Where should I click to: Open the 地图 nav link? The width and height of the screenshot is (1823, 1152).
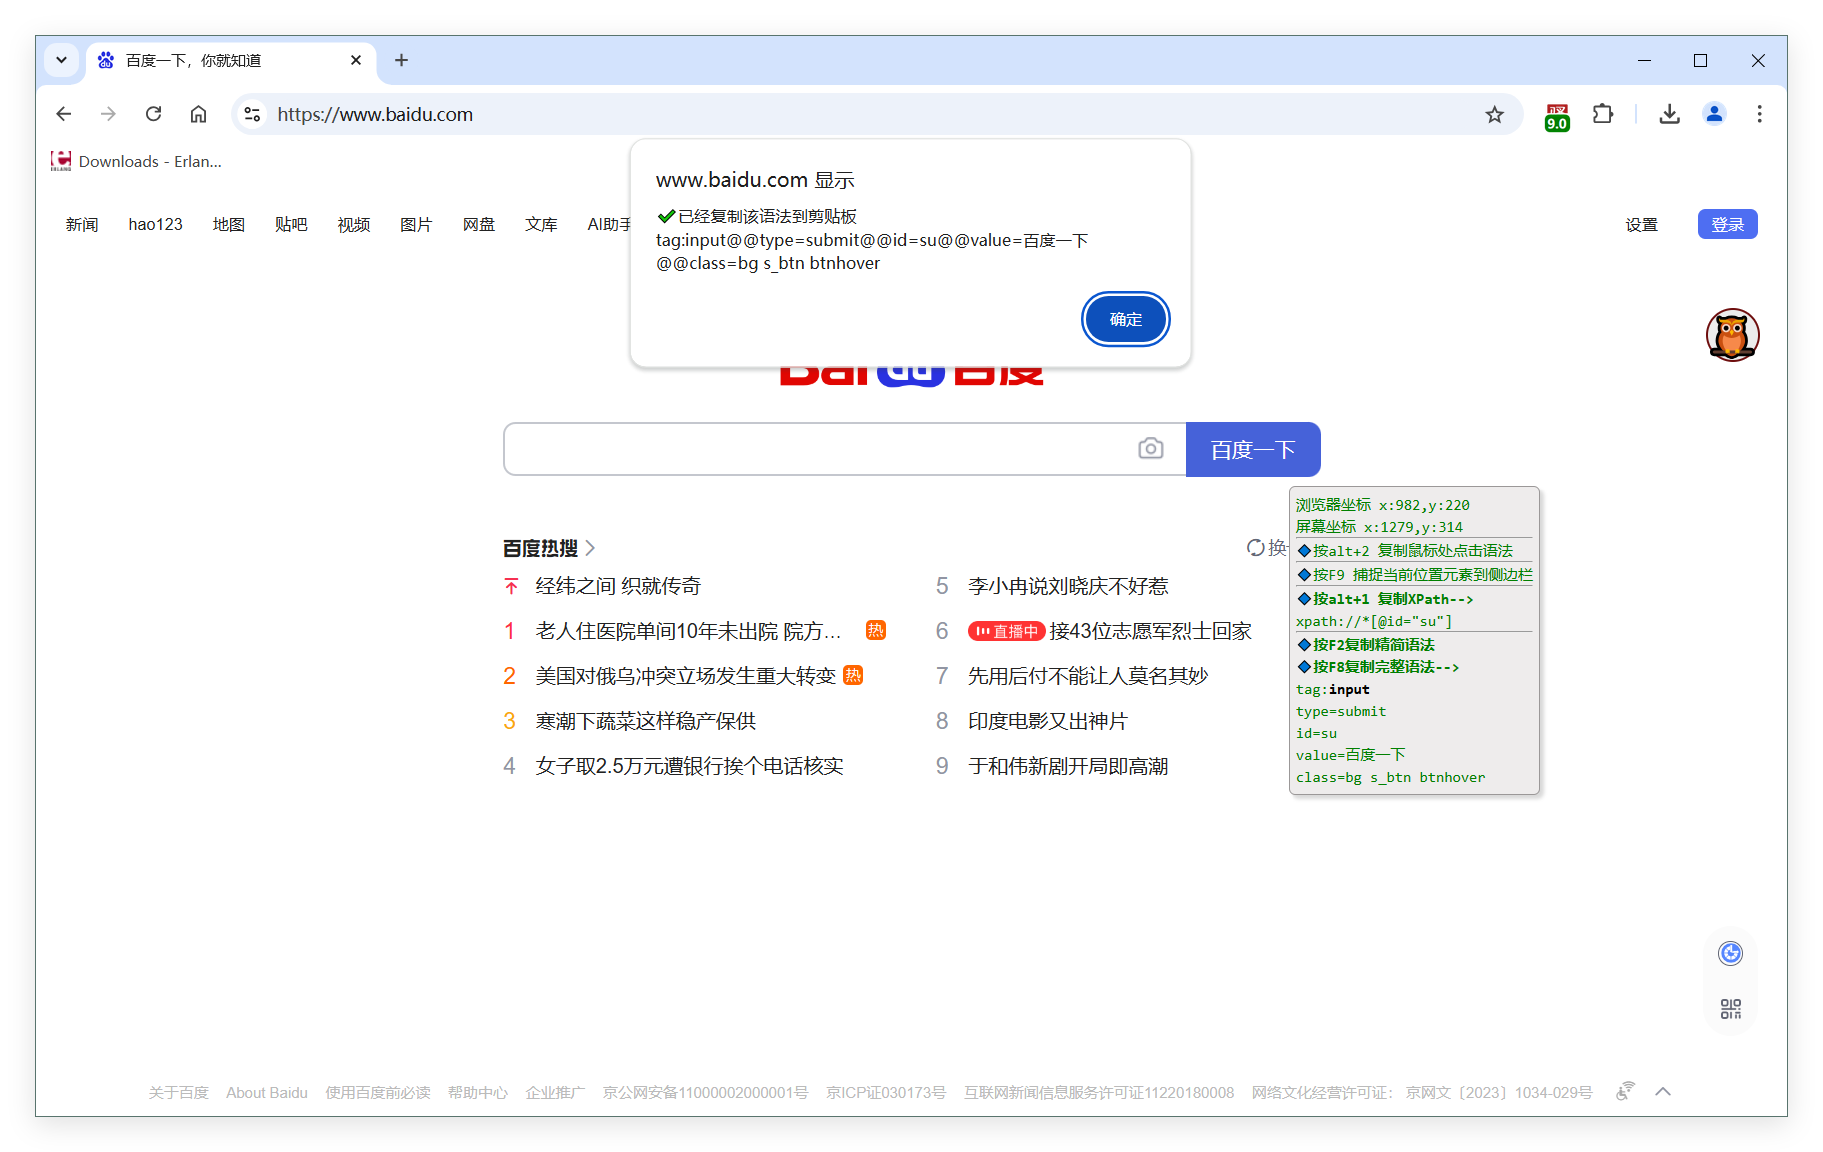[x=229, y=224]
